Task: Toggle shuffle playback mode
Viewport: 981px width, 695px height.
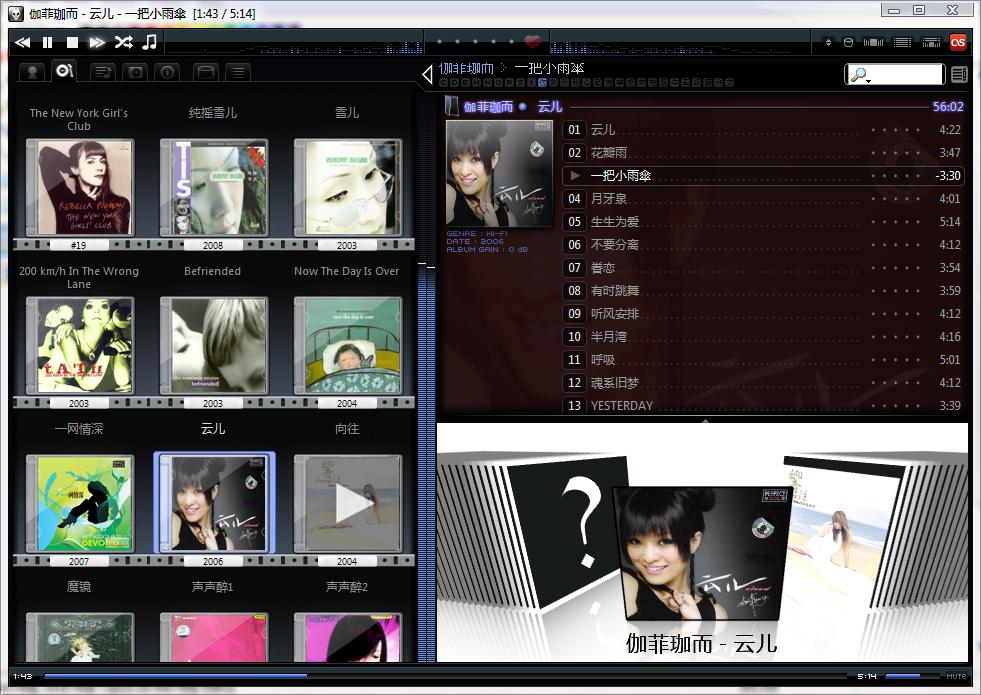Action: 123,43
